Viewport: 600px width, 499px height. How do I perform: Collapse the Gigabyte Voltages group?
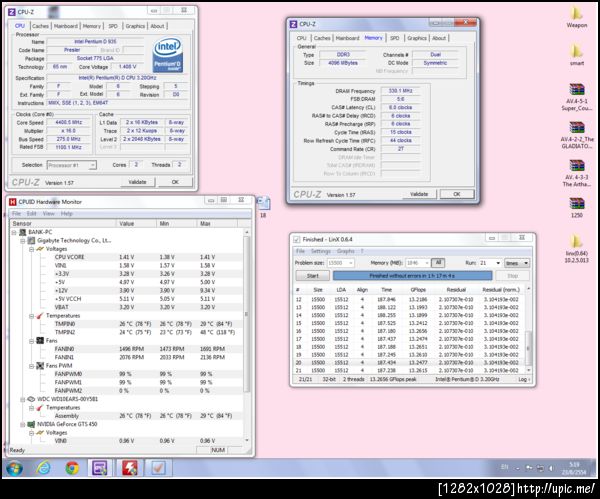point(31,249)
